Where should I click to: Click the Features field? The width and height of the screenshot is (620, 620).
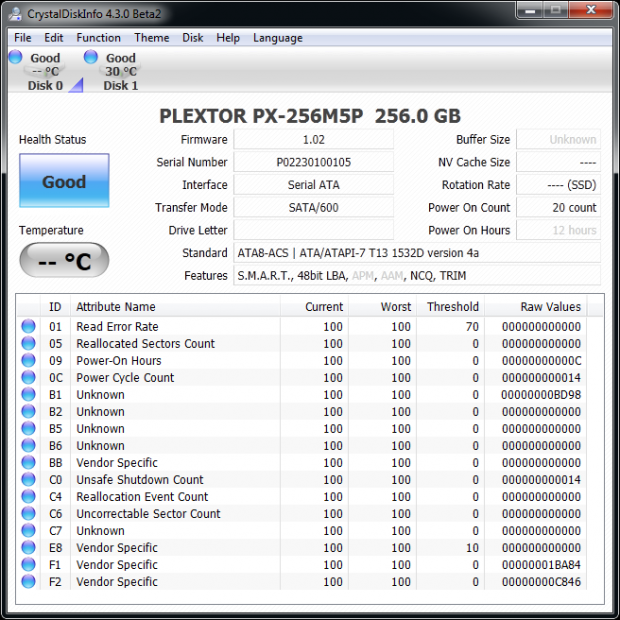[x=417, y=275]
